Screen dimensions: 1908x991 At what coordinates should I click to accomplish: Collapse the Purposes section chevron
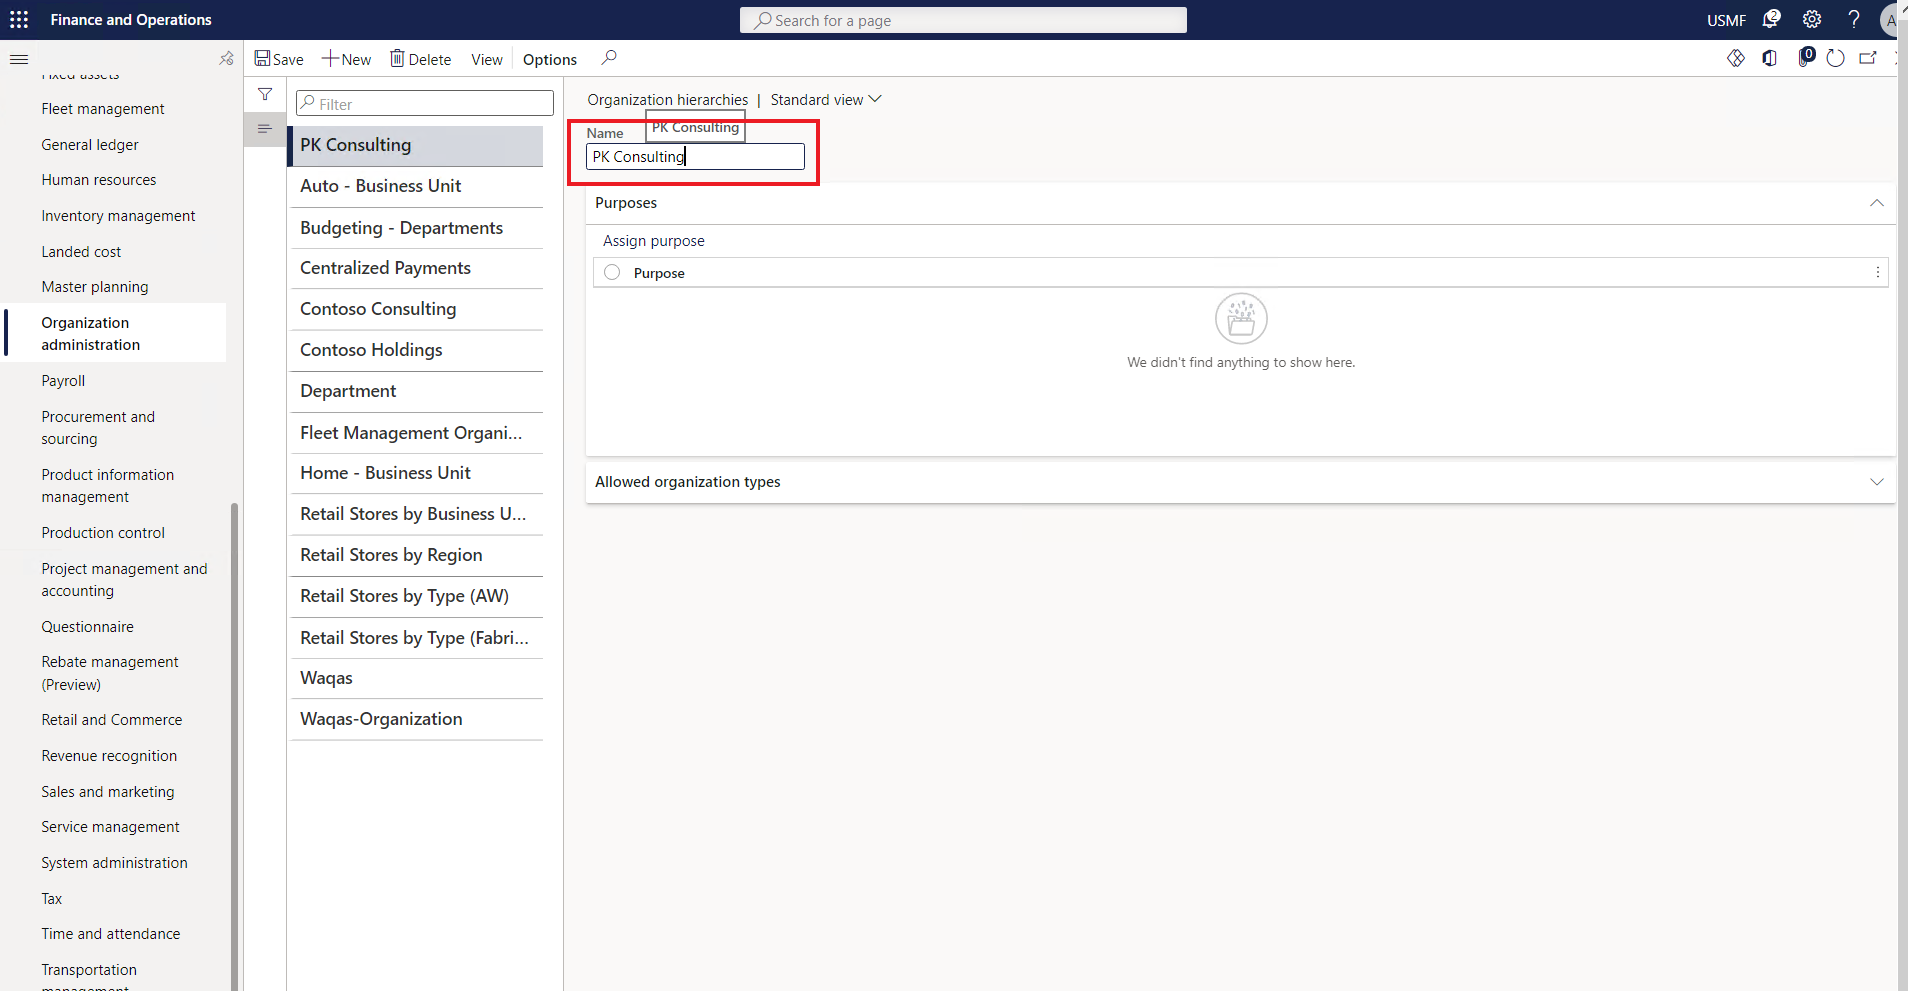pyautogui.click(x=1877, y=203)
